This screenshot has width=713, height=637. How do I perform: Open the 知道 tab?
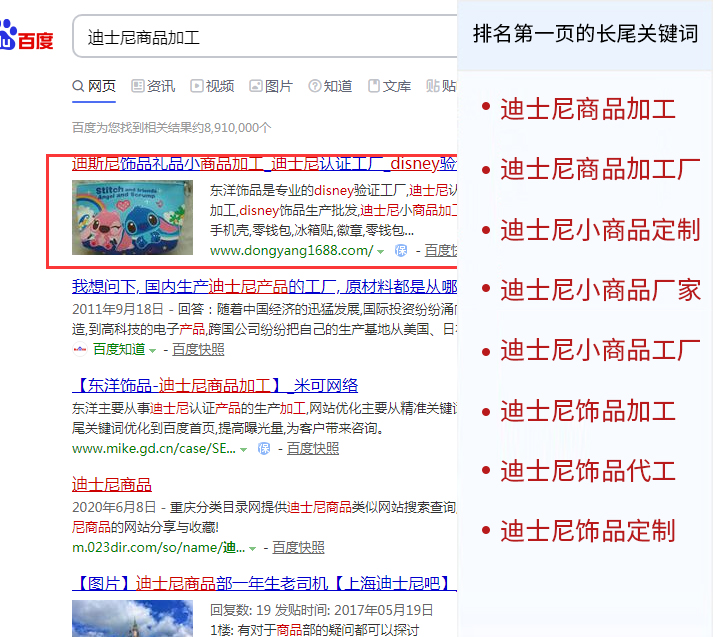331,86
